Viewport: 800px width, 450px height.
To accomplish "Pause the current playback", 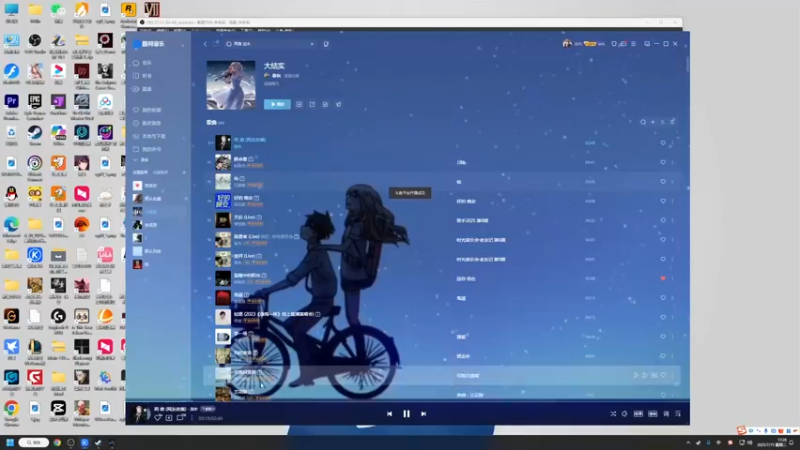I will 407,414.
